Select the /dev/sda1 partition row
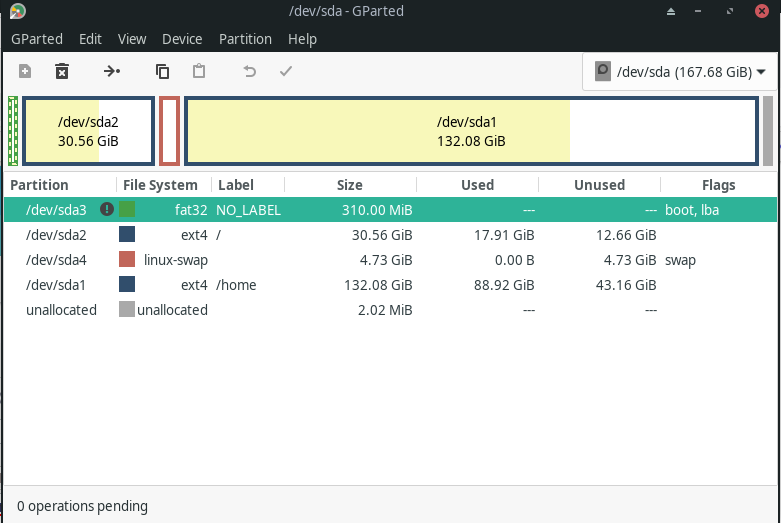Image resolution: width=781 pixels, height=523 pixels. (390, 284)
